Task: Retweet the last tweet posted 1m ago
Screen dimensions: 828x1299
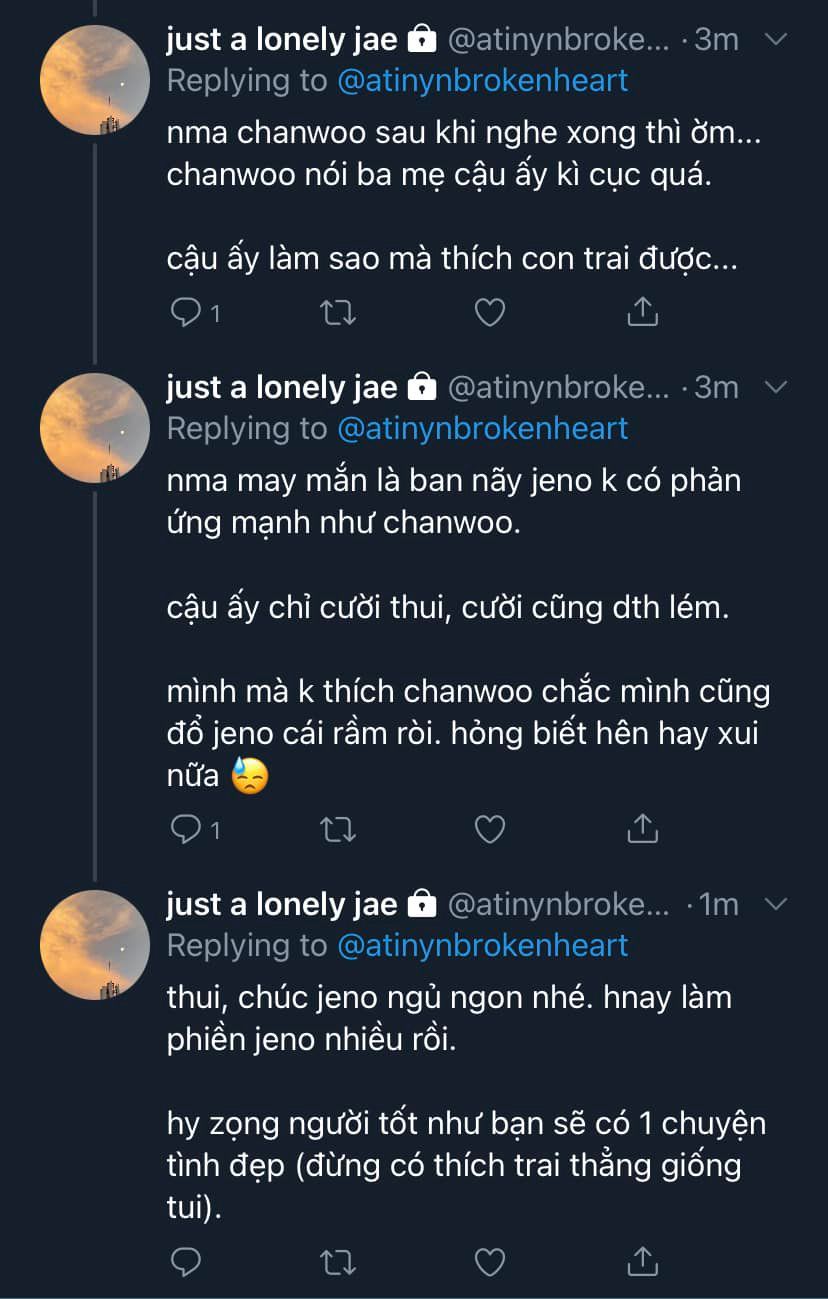Action: tap(338, 1262)
